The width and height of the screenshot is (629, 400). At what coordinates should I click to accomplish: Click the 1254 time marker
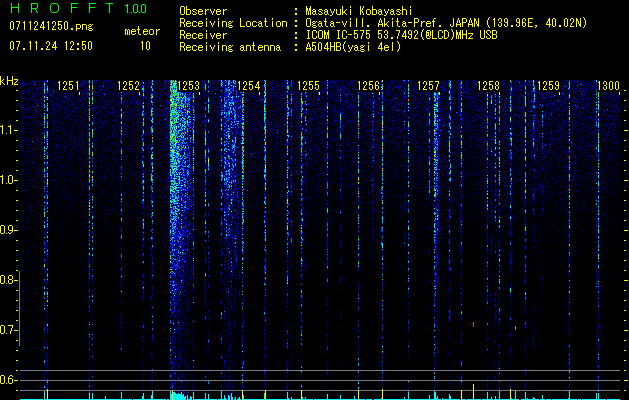(x=248, y=86)
